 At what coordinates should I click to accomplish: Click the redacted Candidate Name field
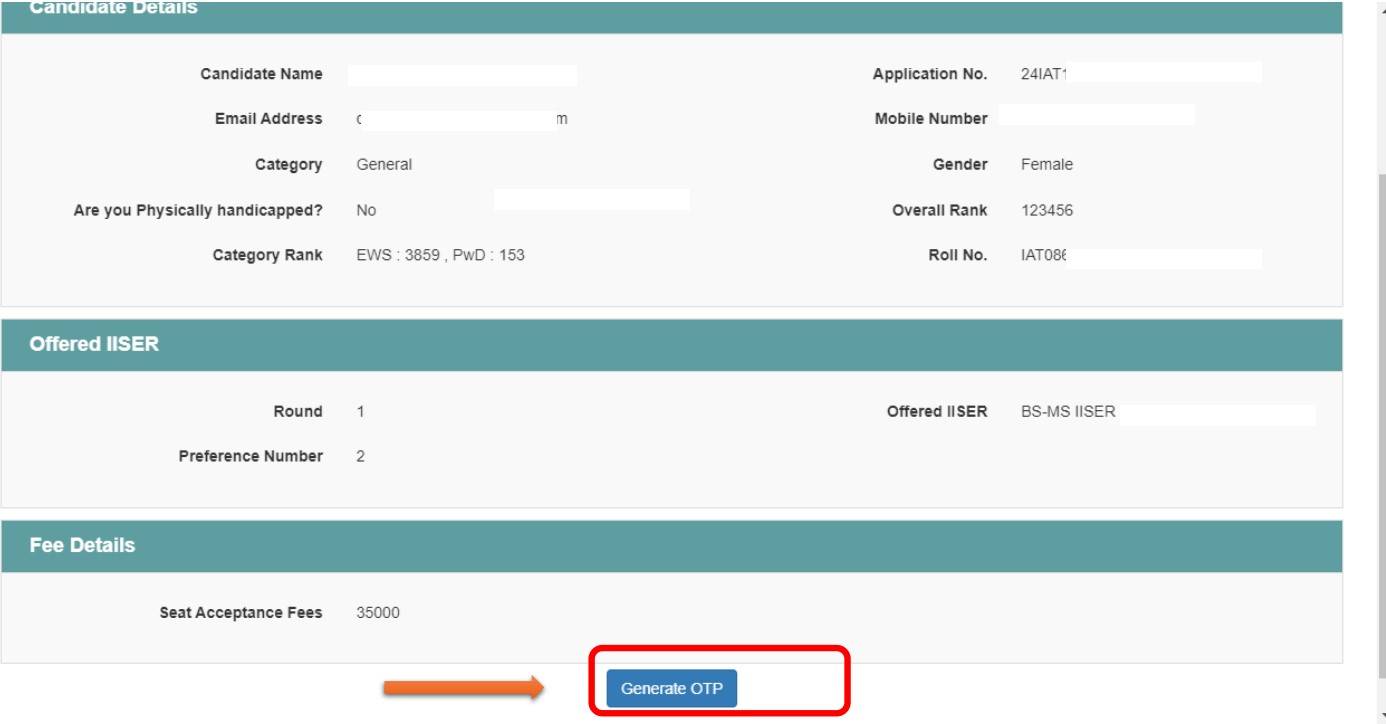point(462,75)
